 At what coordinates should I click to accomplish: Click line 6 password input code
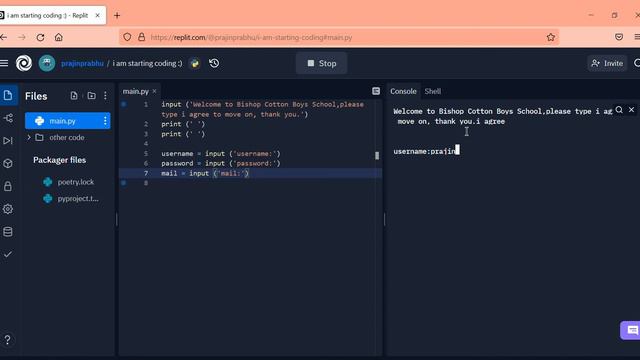[221, 164]
